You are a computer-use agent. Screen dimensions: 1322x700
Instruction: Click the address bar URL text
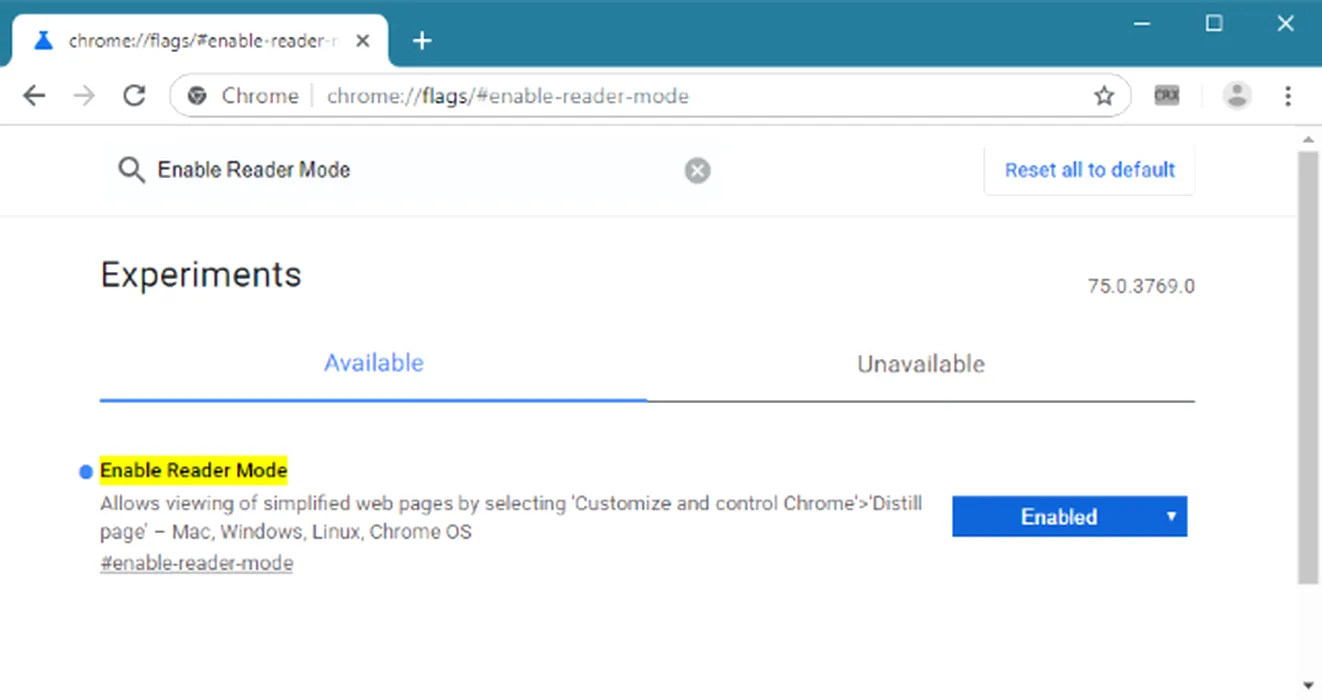507,96
